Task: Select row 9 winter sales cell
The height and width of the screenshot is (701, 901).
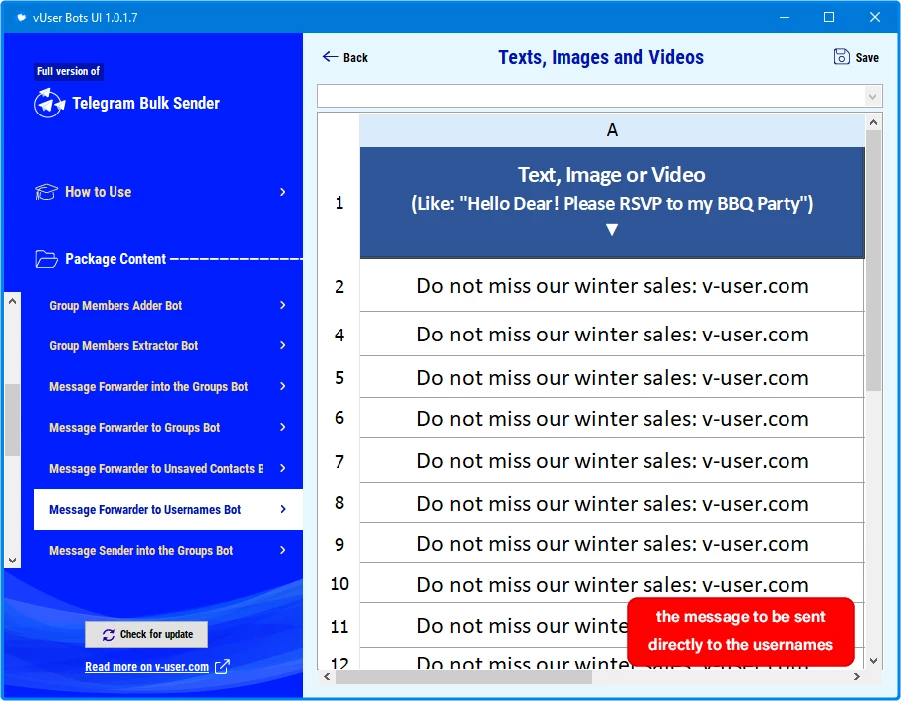Action: [612, 544]
